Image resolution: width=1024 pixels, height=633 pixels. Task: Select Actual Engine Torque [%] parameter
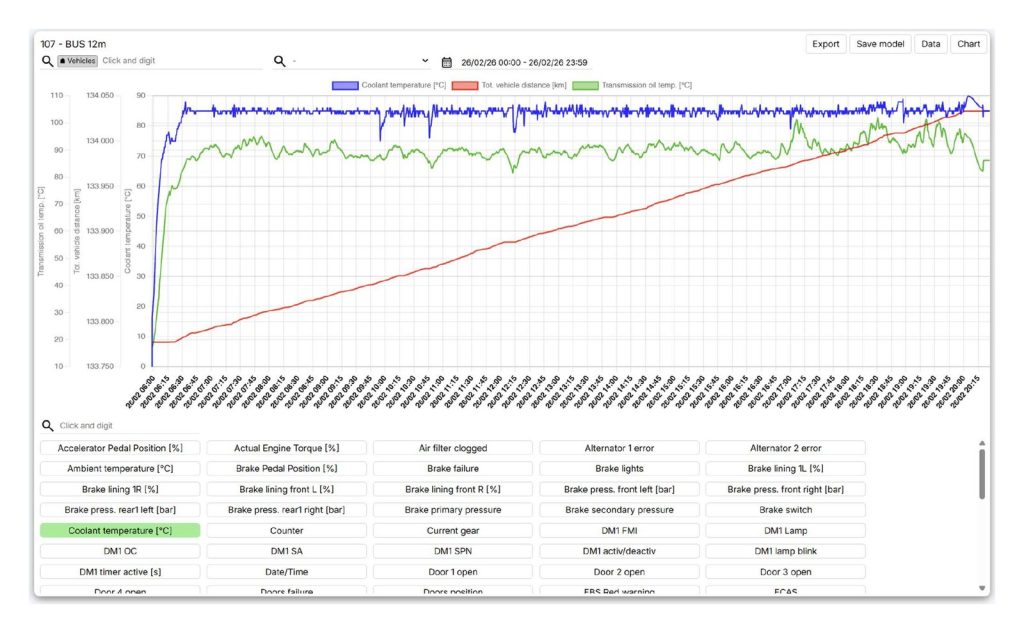[x=287, y=448]
